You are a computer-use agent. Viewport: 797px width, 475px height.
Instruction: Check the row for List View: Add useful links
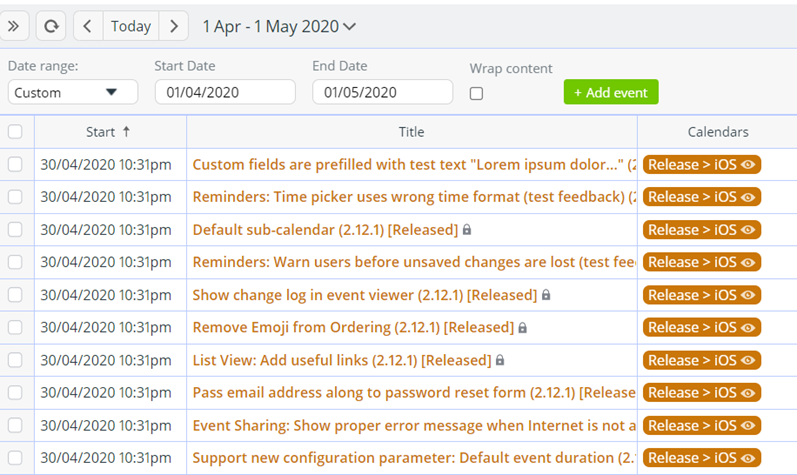click(15, 360)
